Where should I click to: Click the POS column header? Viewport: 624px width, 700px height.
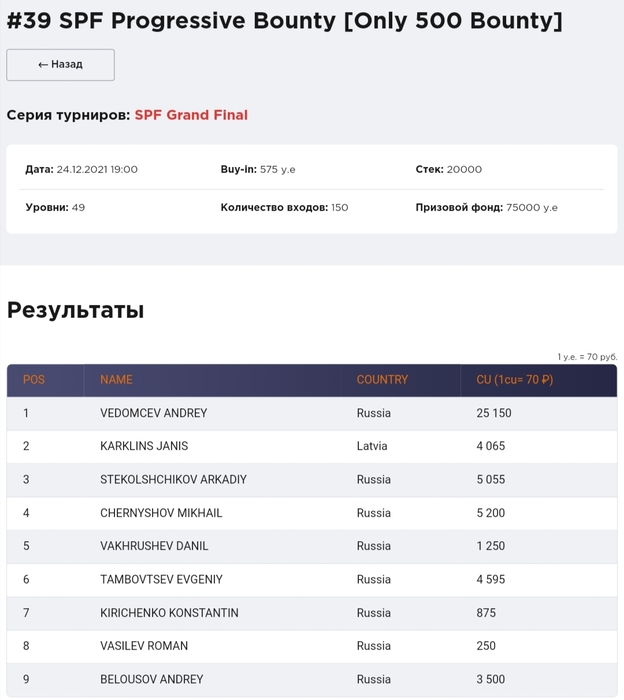coord(34,380)
